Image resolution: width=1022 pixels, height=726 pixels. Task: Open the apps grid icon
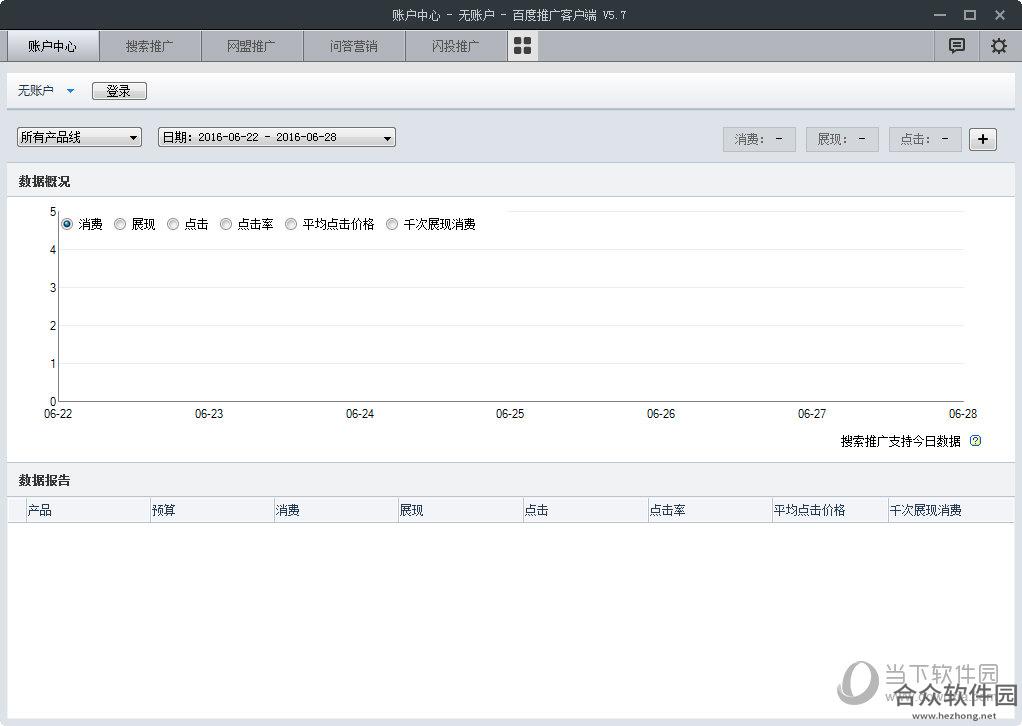tap(523, 46)
